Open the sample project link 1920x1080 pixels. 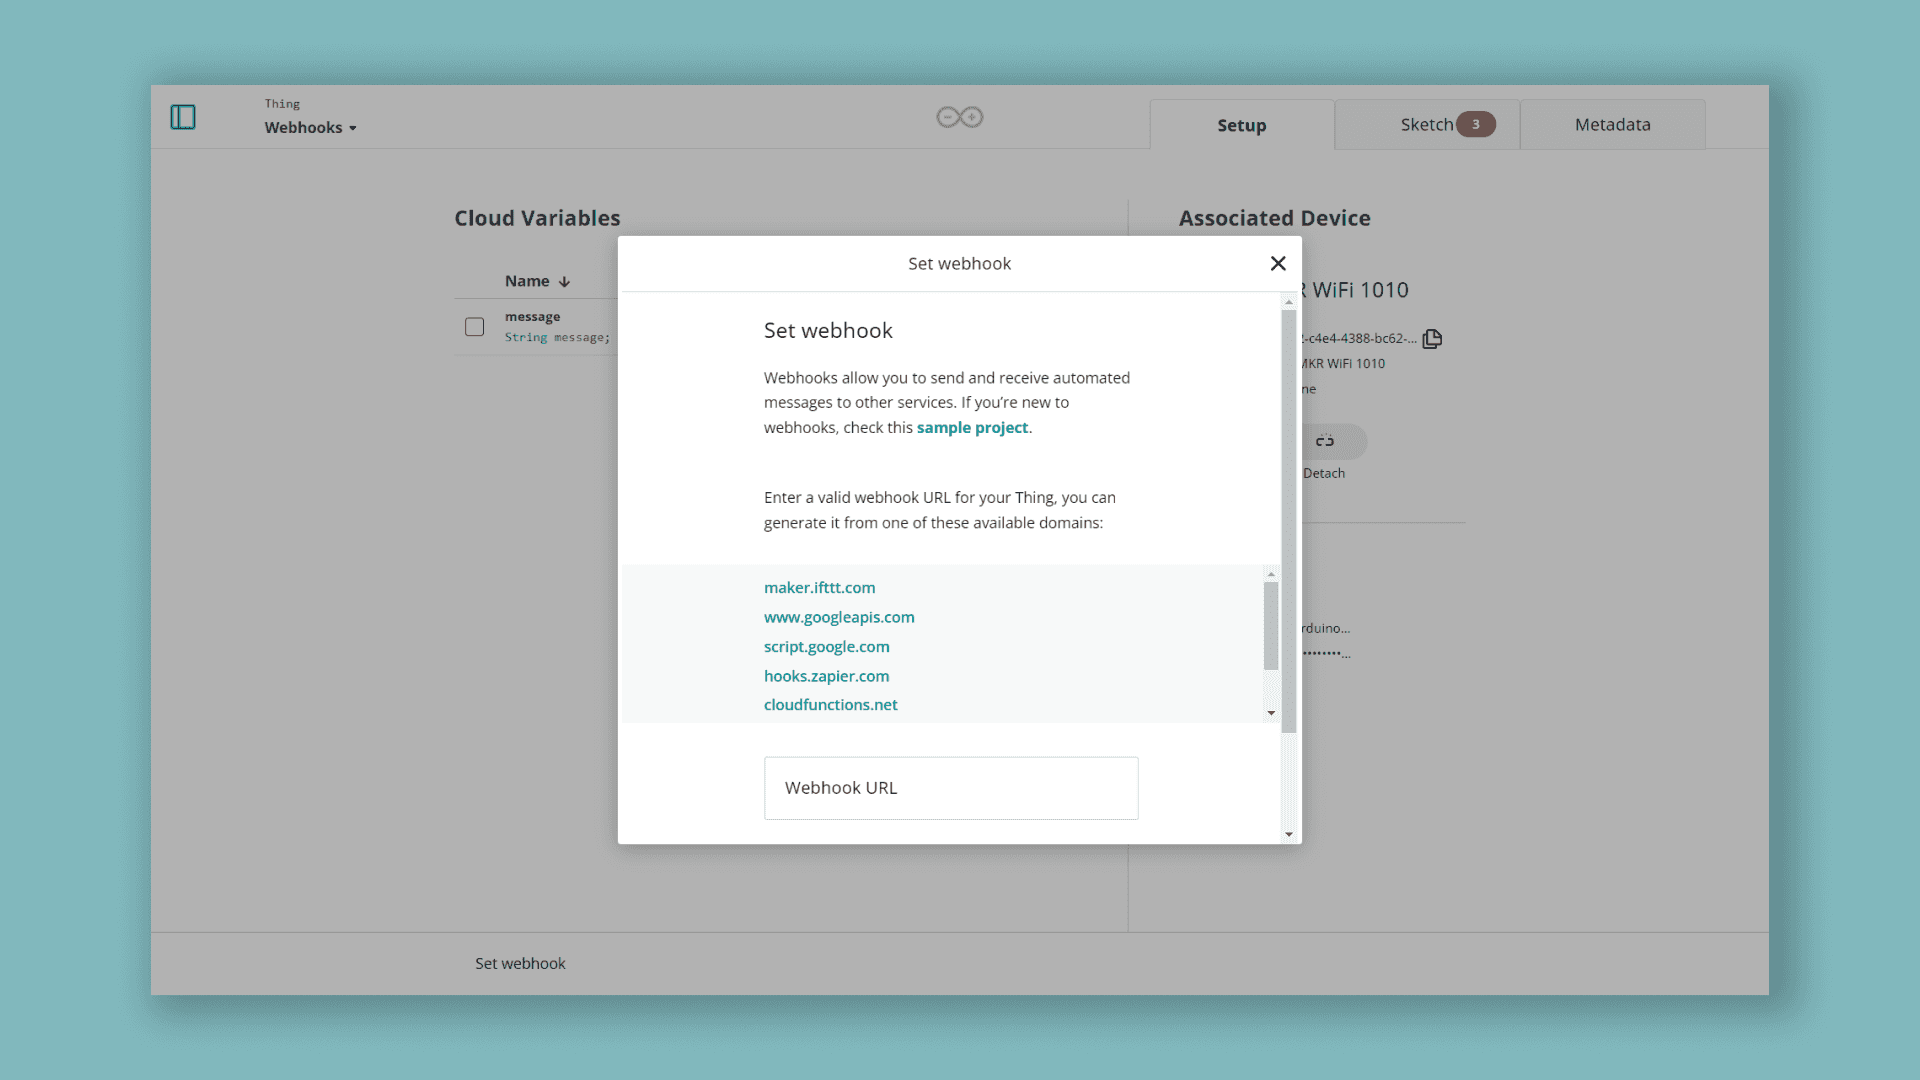point(972,428)
